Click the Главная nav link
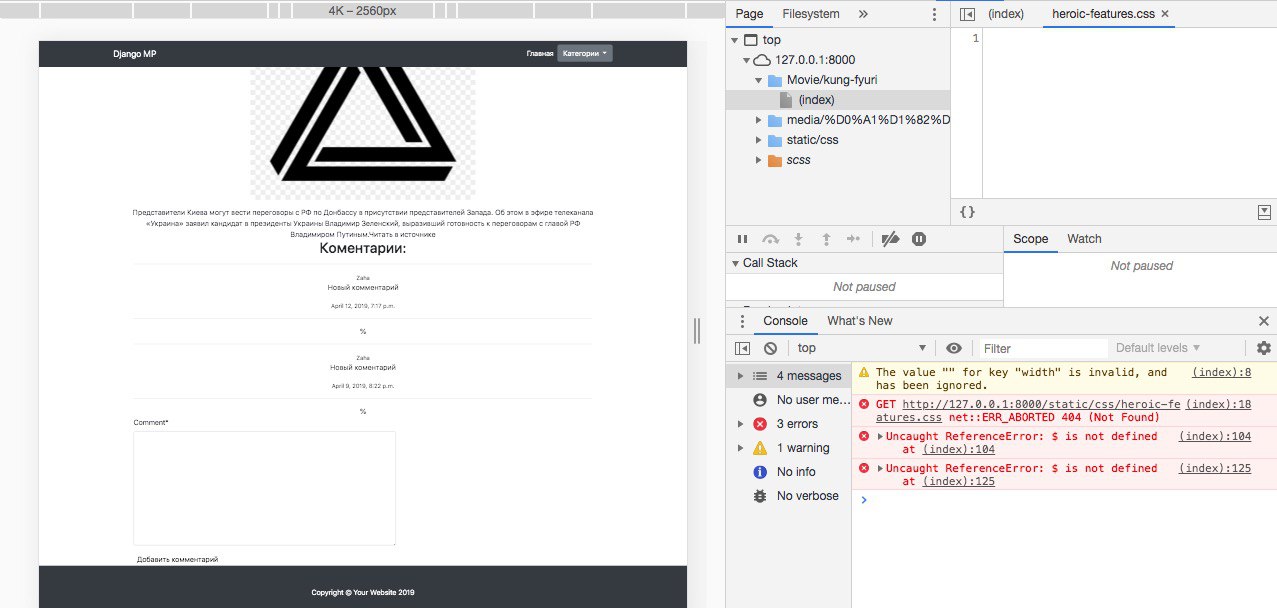This screenshot has height=608, width=1277. click(539, 54)
